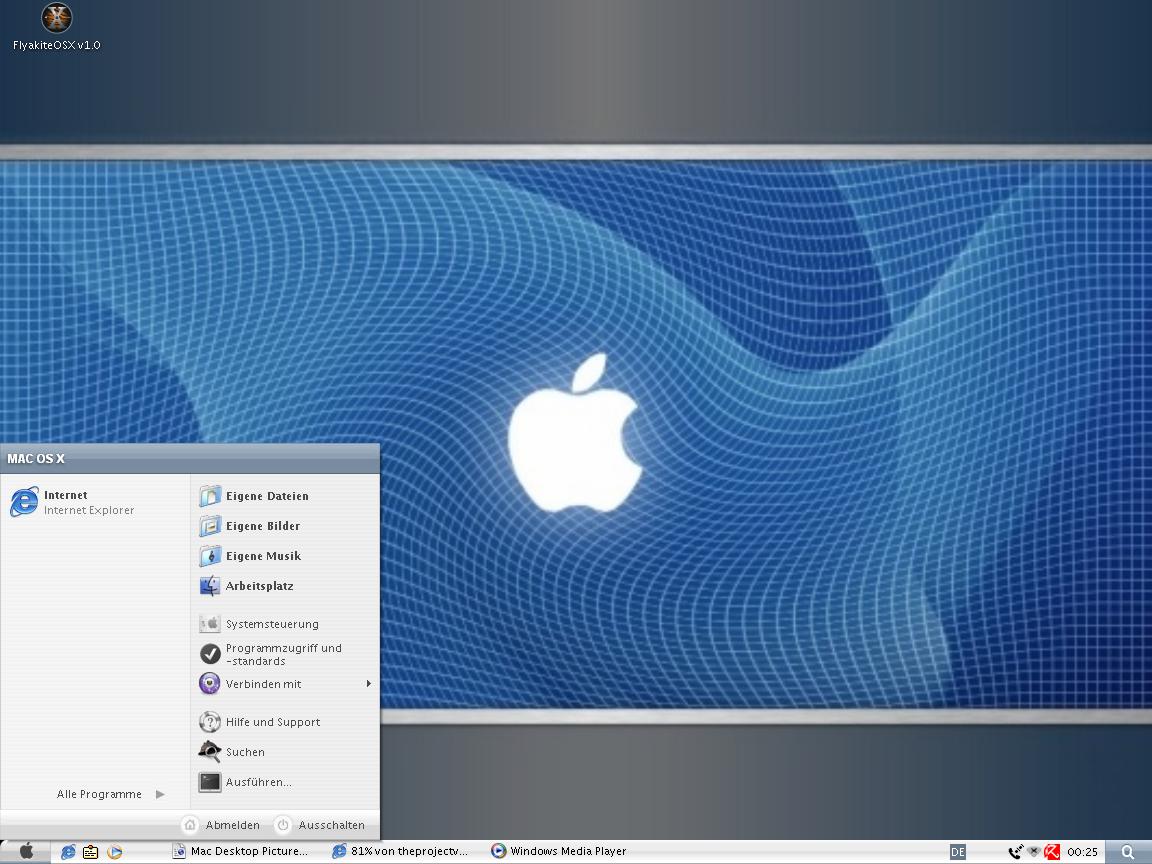The image size is (1152, 864).
Task: Click the phone connection tray icon
Action: click(1015, 852)
